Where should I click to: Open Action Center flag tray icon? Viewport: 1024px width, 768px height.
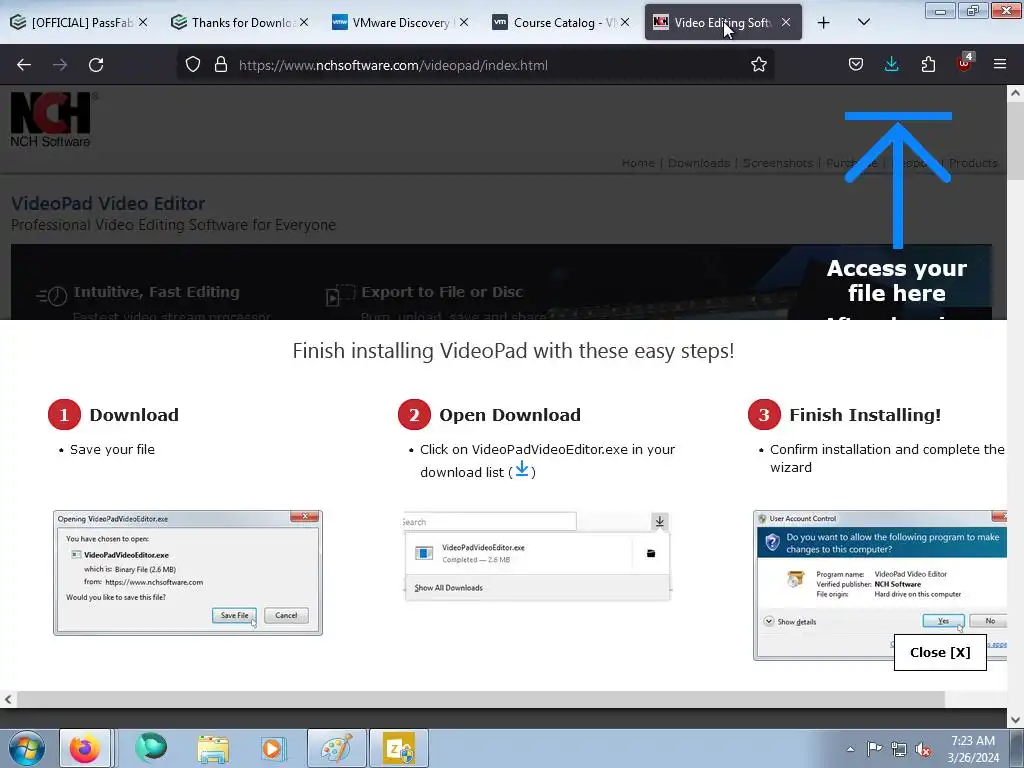click(874, 749)
